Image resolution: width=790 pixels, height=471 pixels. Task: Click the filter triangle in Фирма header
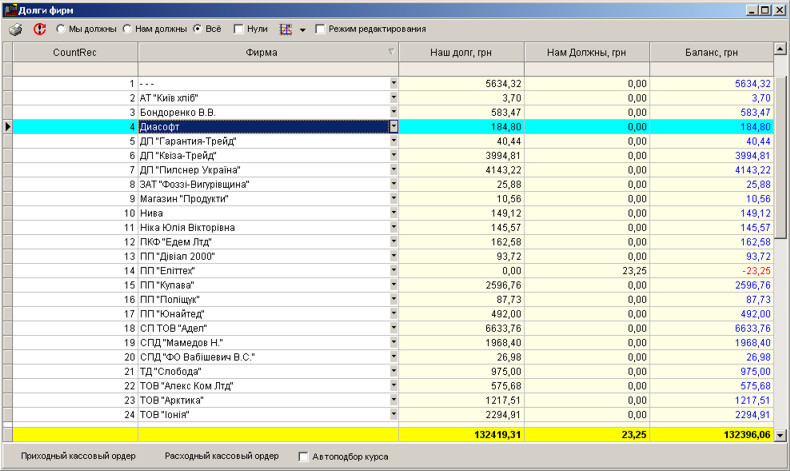pyautogui.click(x=391, y=51)
